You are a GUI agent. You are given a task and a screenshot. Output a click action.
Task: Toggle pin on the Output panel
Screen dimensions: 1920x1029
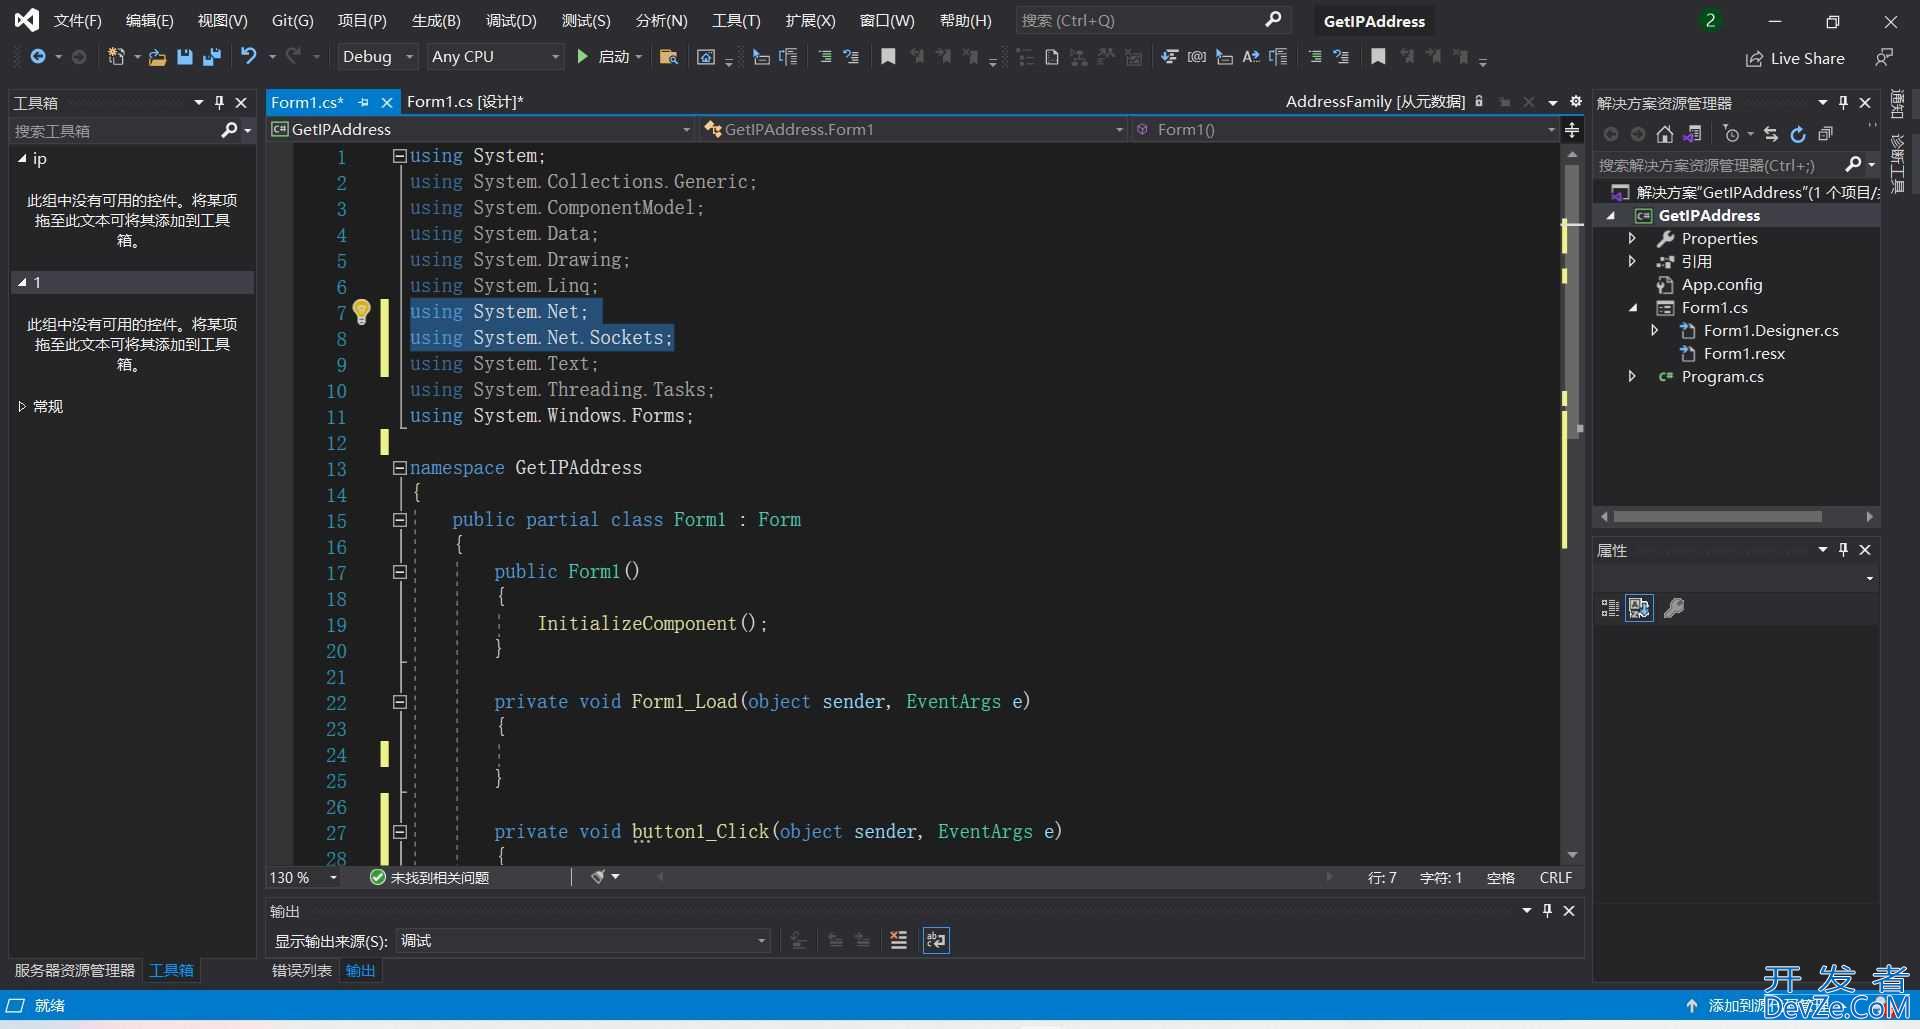[x=1547, y=910]
